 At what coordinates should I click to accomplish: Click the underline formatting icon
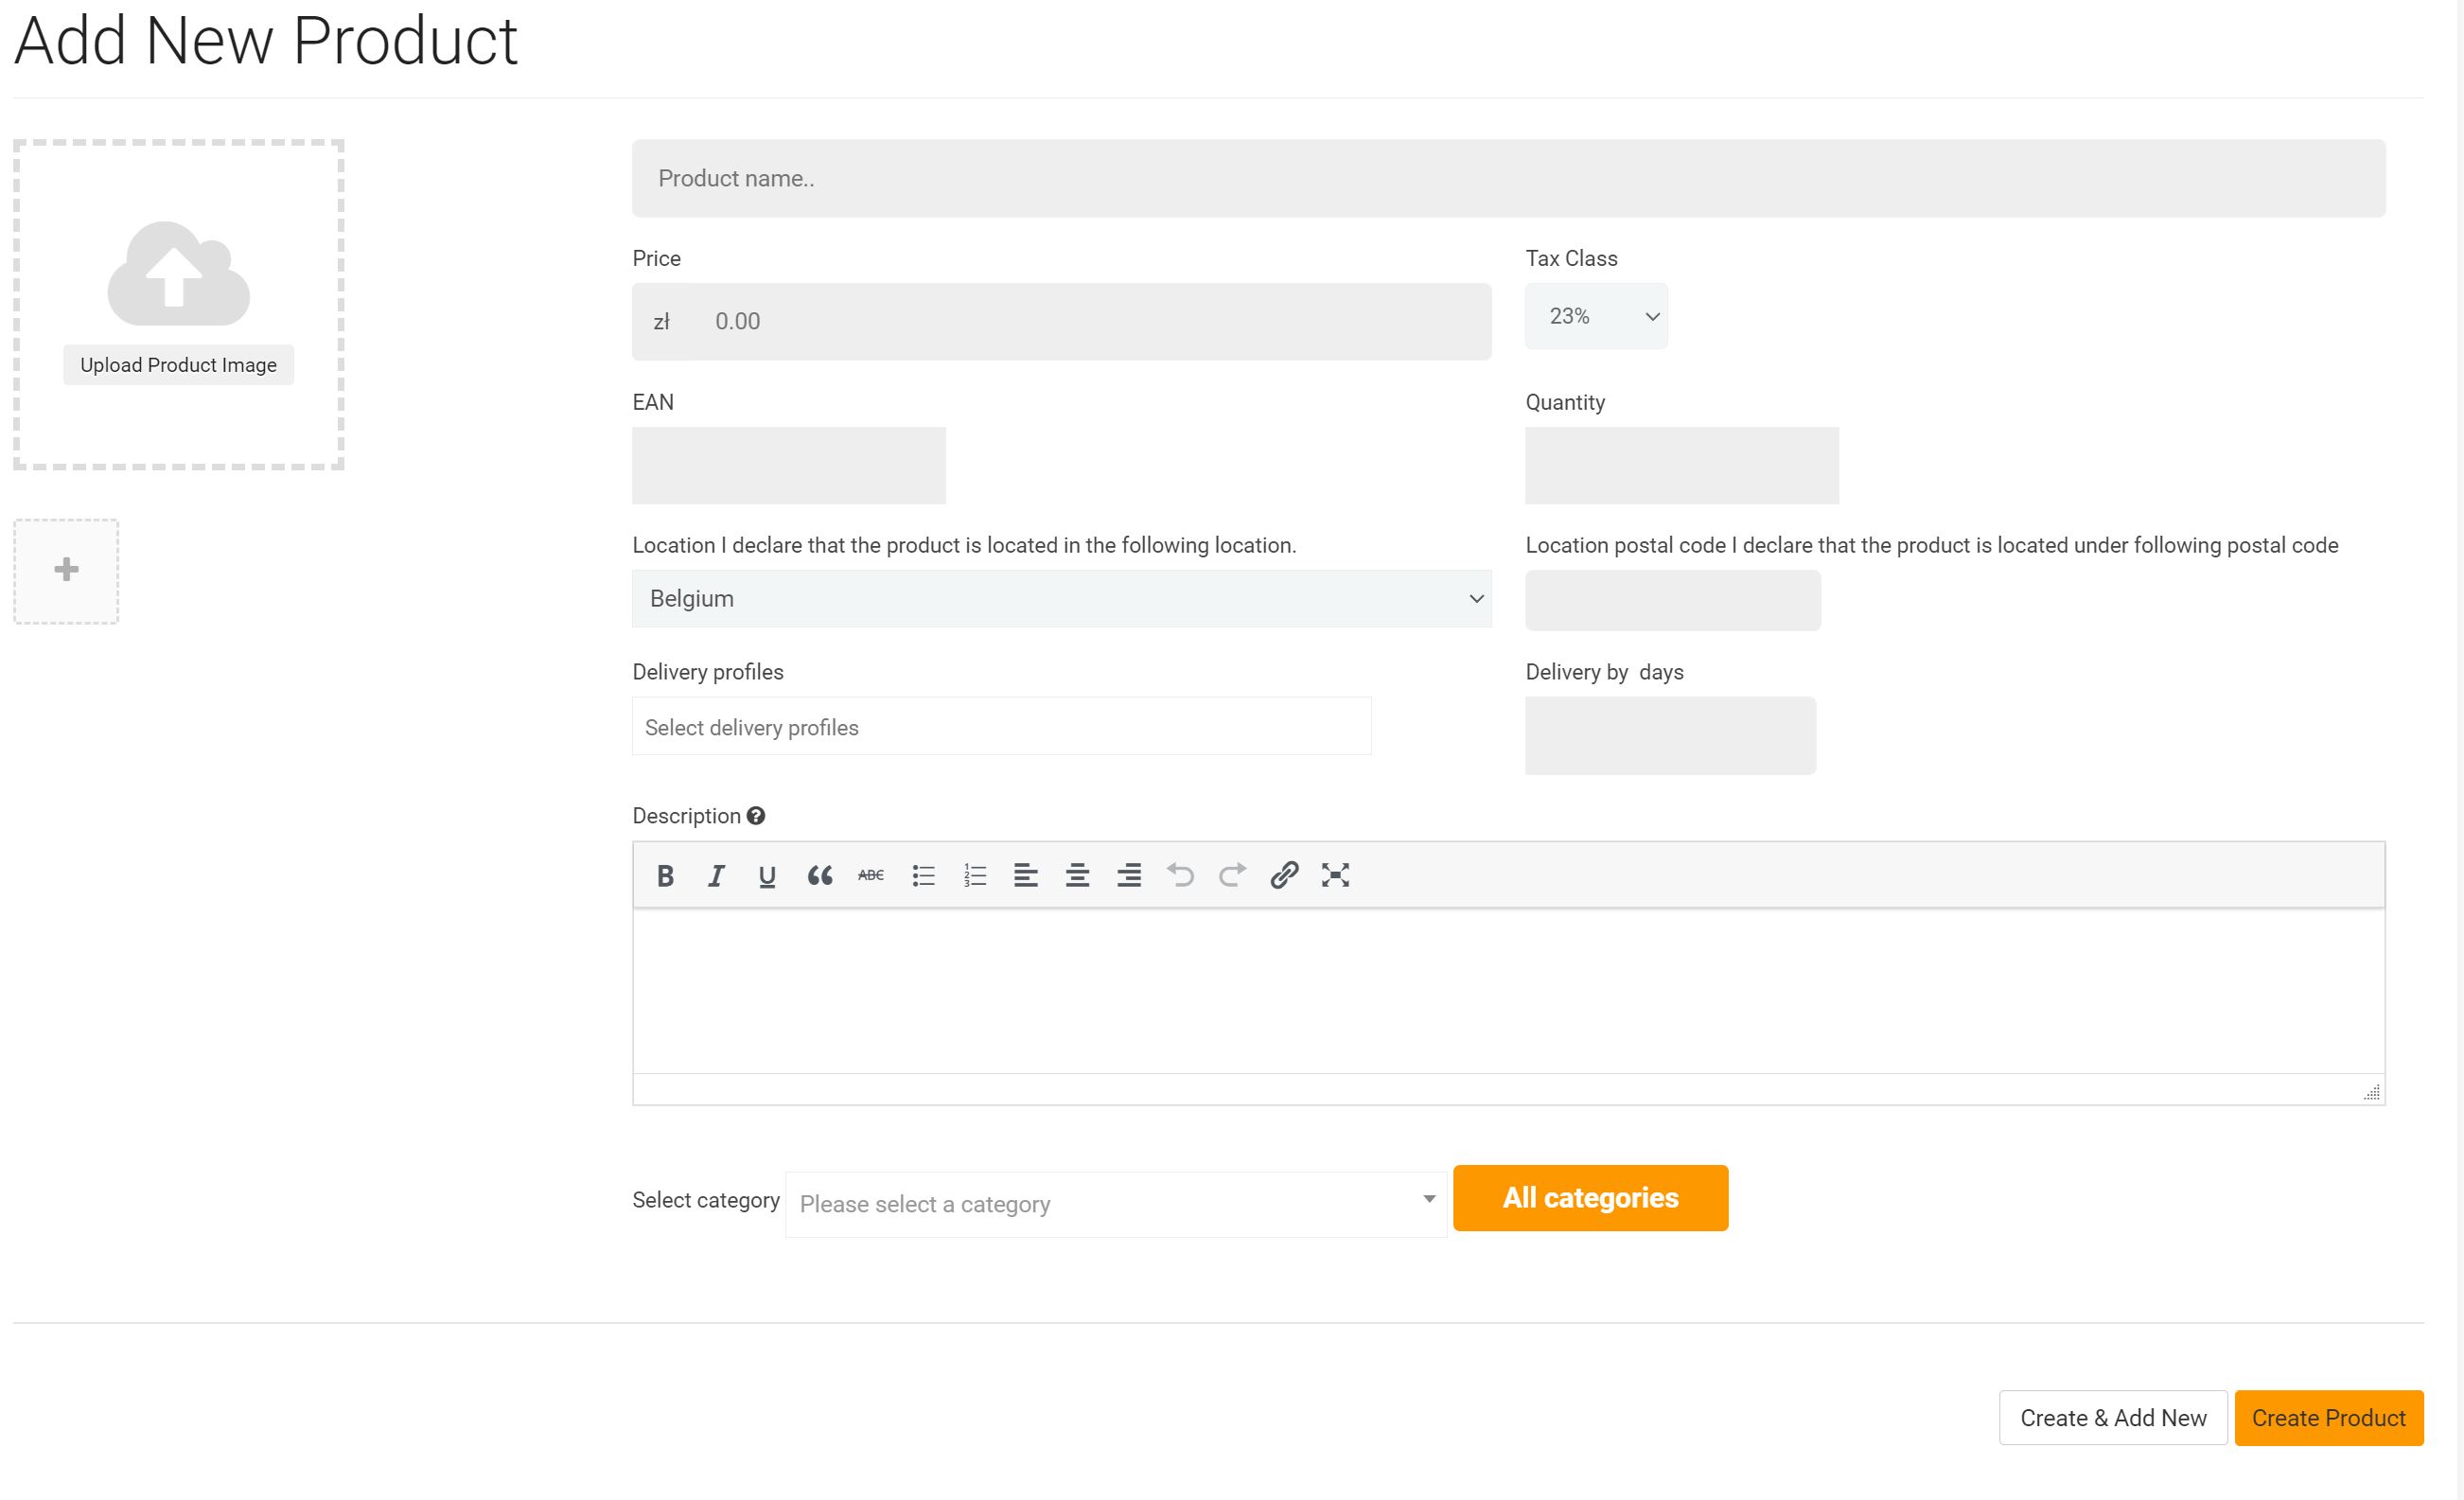[x=767, y=876]
